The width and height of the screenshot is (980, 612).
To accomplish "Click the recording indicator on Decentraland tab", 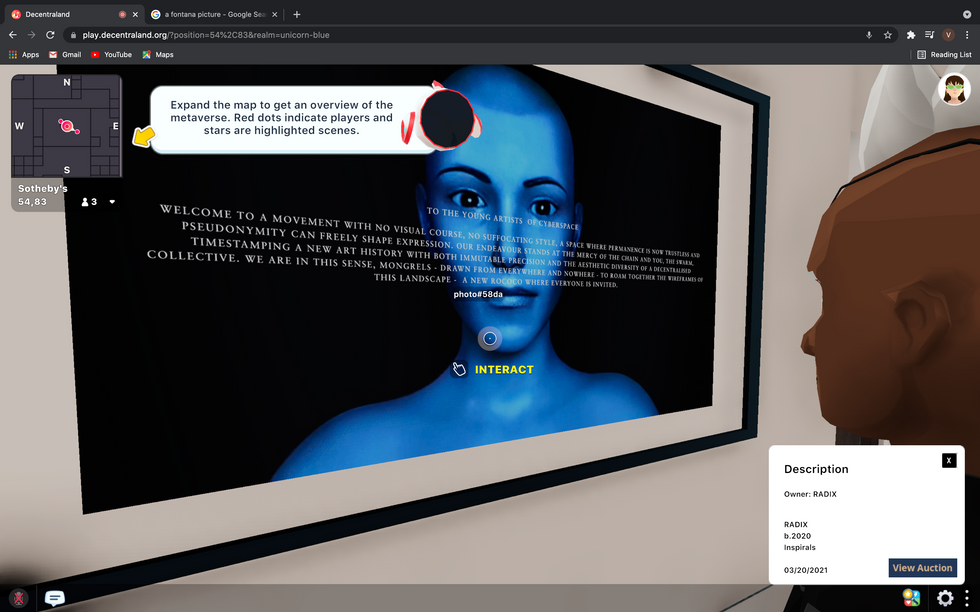I will (x=122, y=14).
